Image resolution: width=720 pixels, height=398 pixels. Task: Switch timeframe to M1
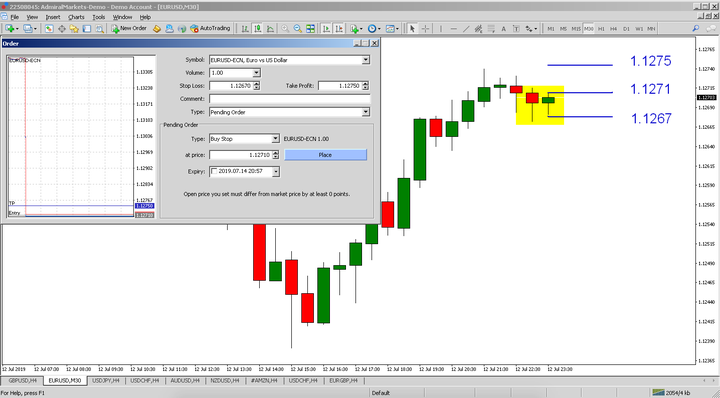551,28
